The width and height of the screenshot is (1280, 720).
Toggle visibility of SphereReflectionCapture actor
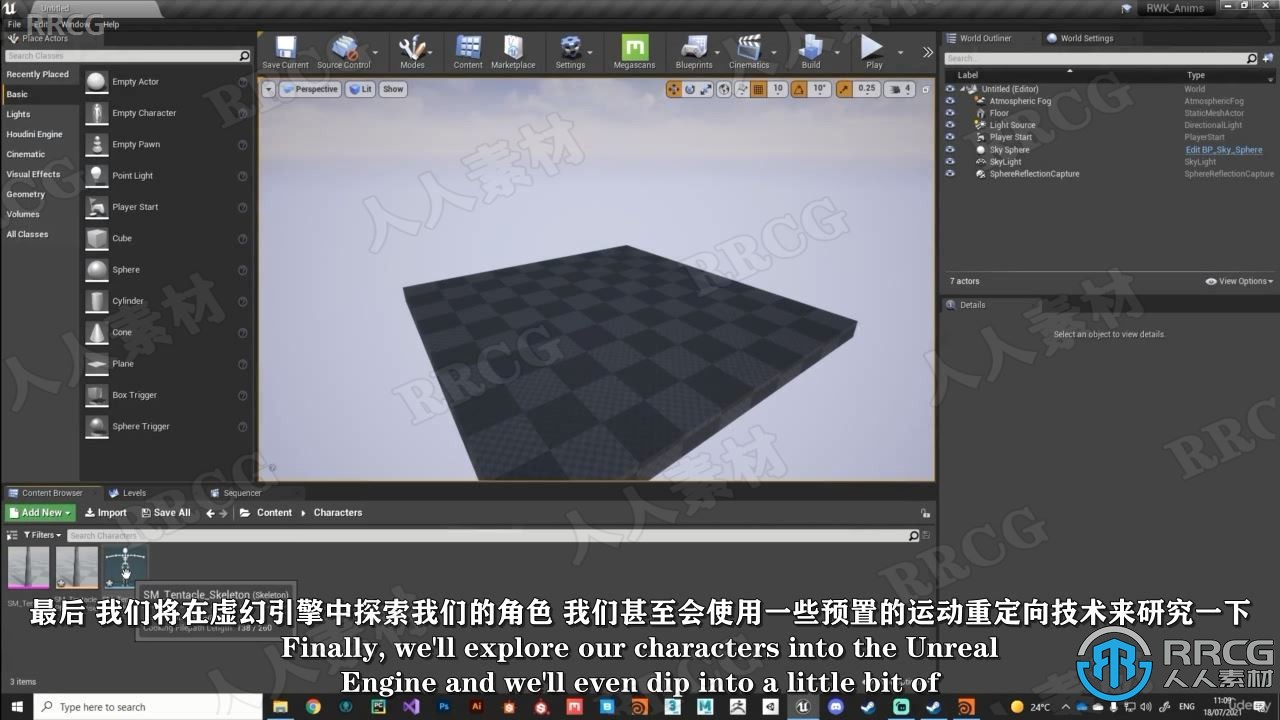[x=950, y=174]
